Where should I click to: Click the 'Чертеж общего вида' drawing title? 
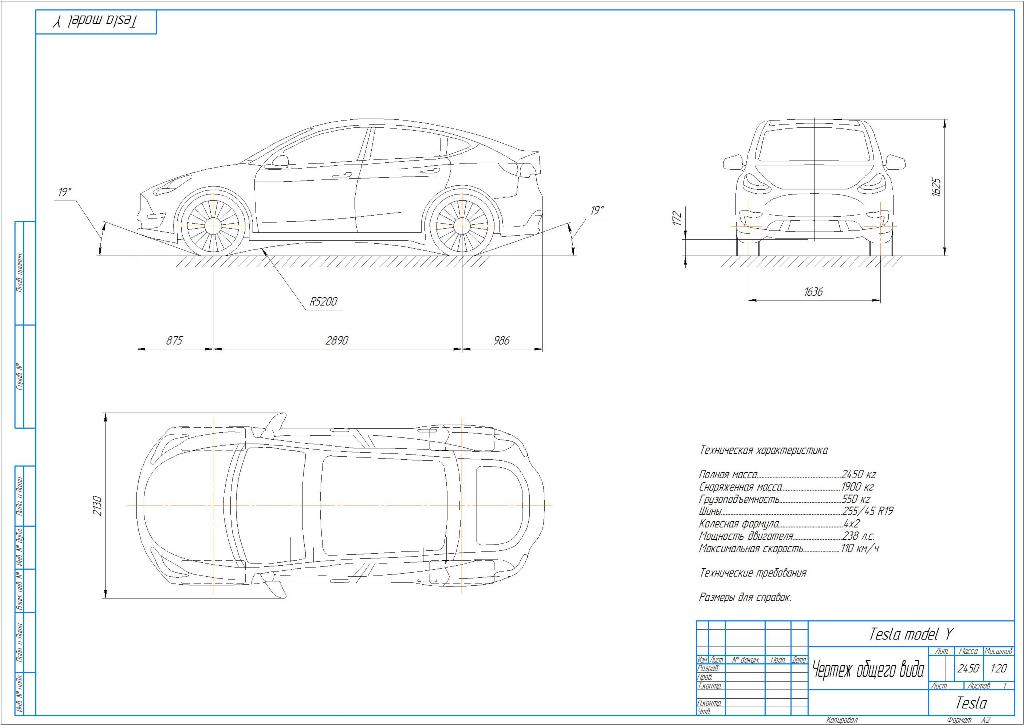tap(867, 669)
